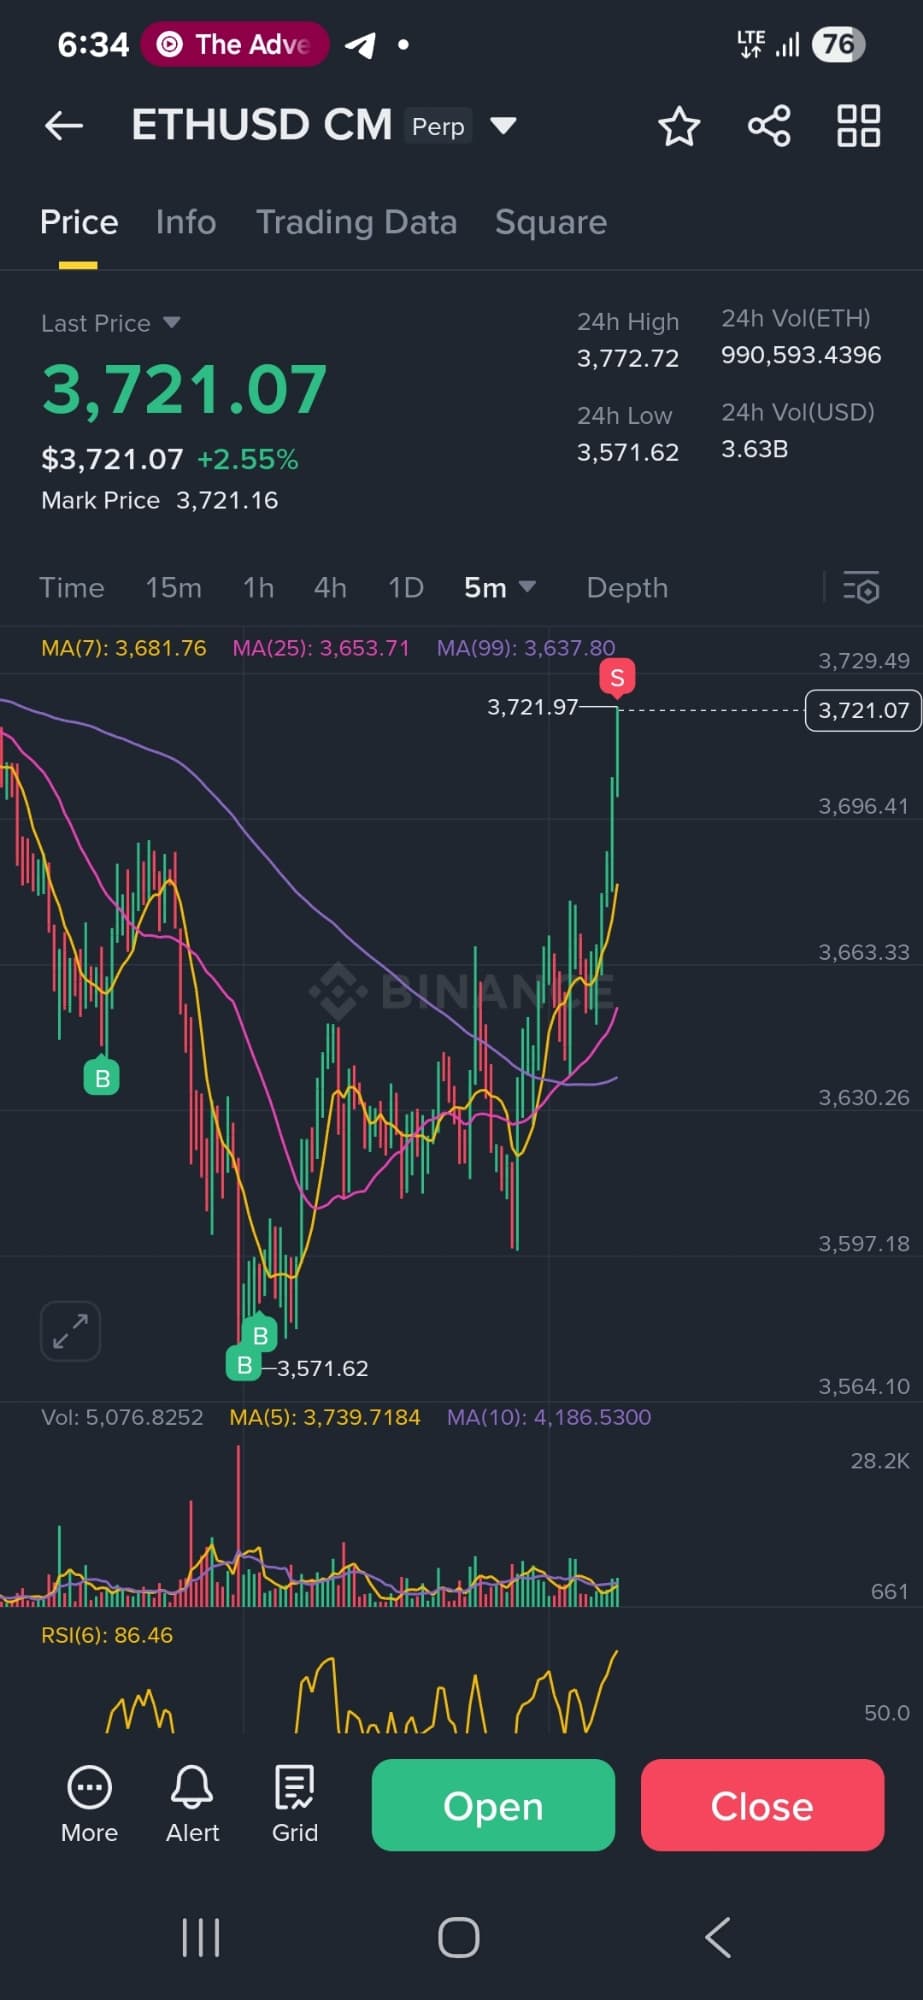Image resolution: width=923 pixels, height=2000 pixels.
Task: Tap the share icon
Action: pyautogui.click(x=769, y=126)
